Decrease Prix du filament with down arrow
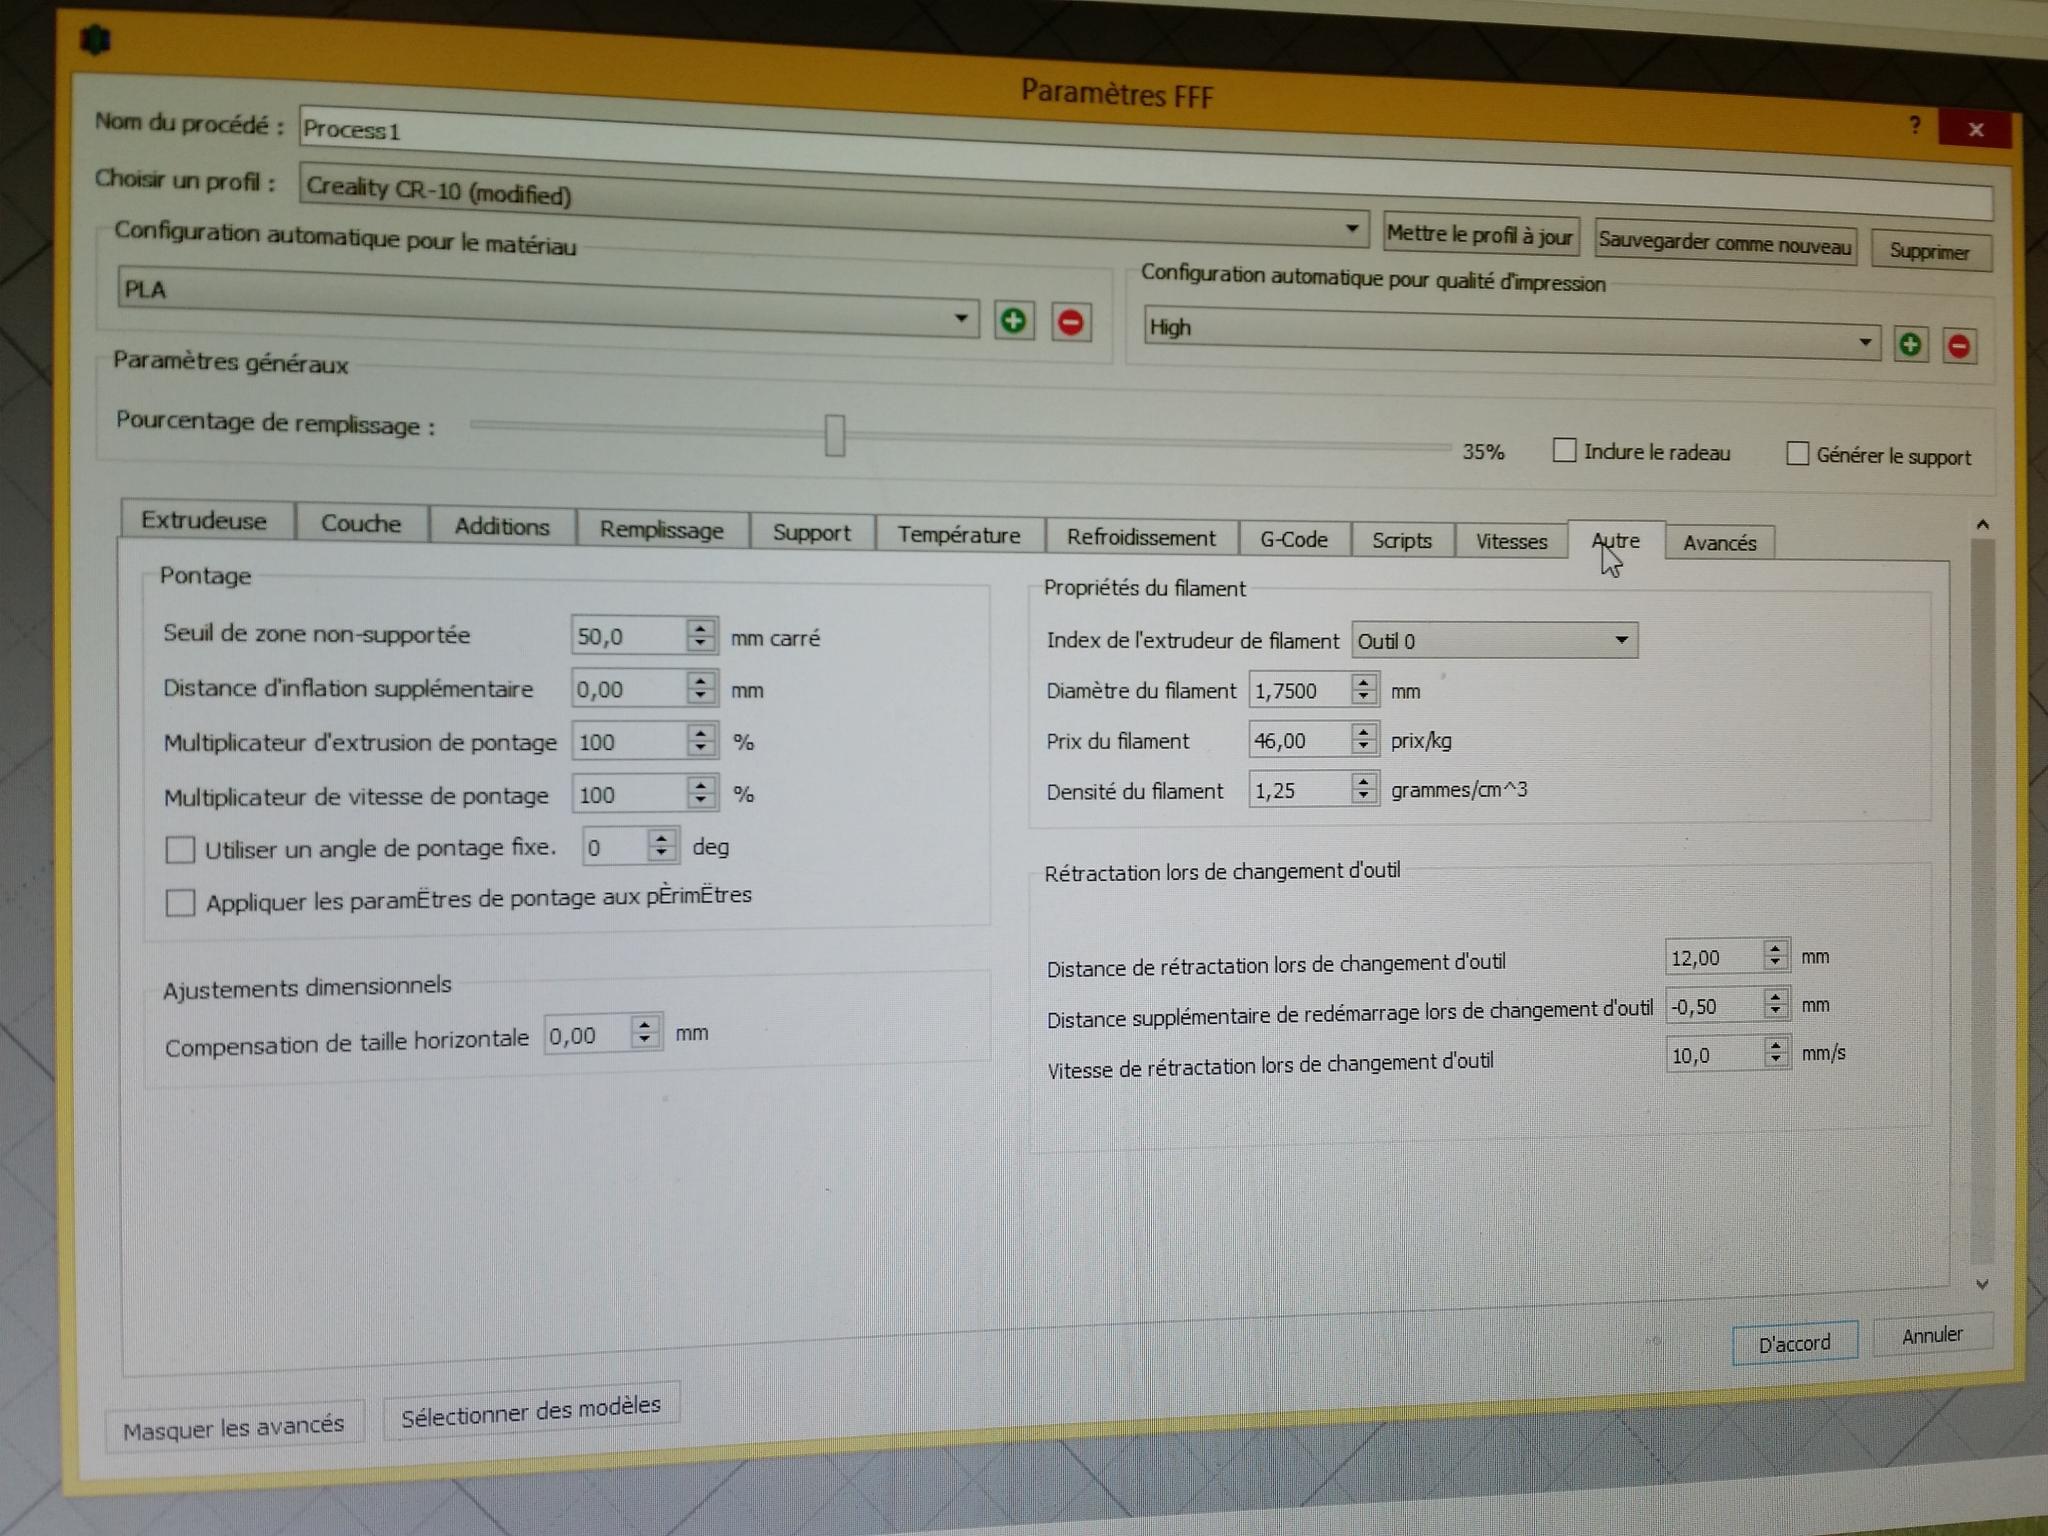The height and width of the screenshot is (1536, 2048). coord(1364,747)
